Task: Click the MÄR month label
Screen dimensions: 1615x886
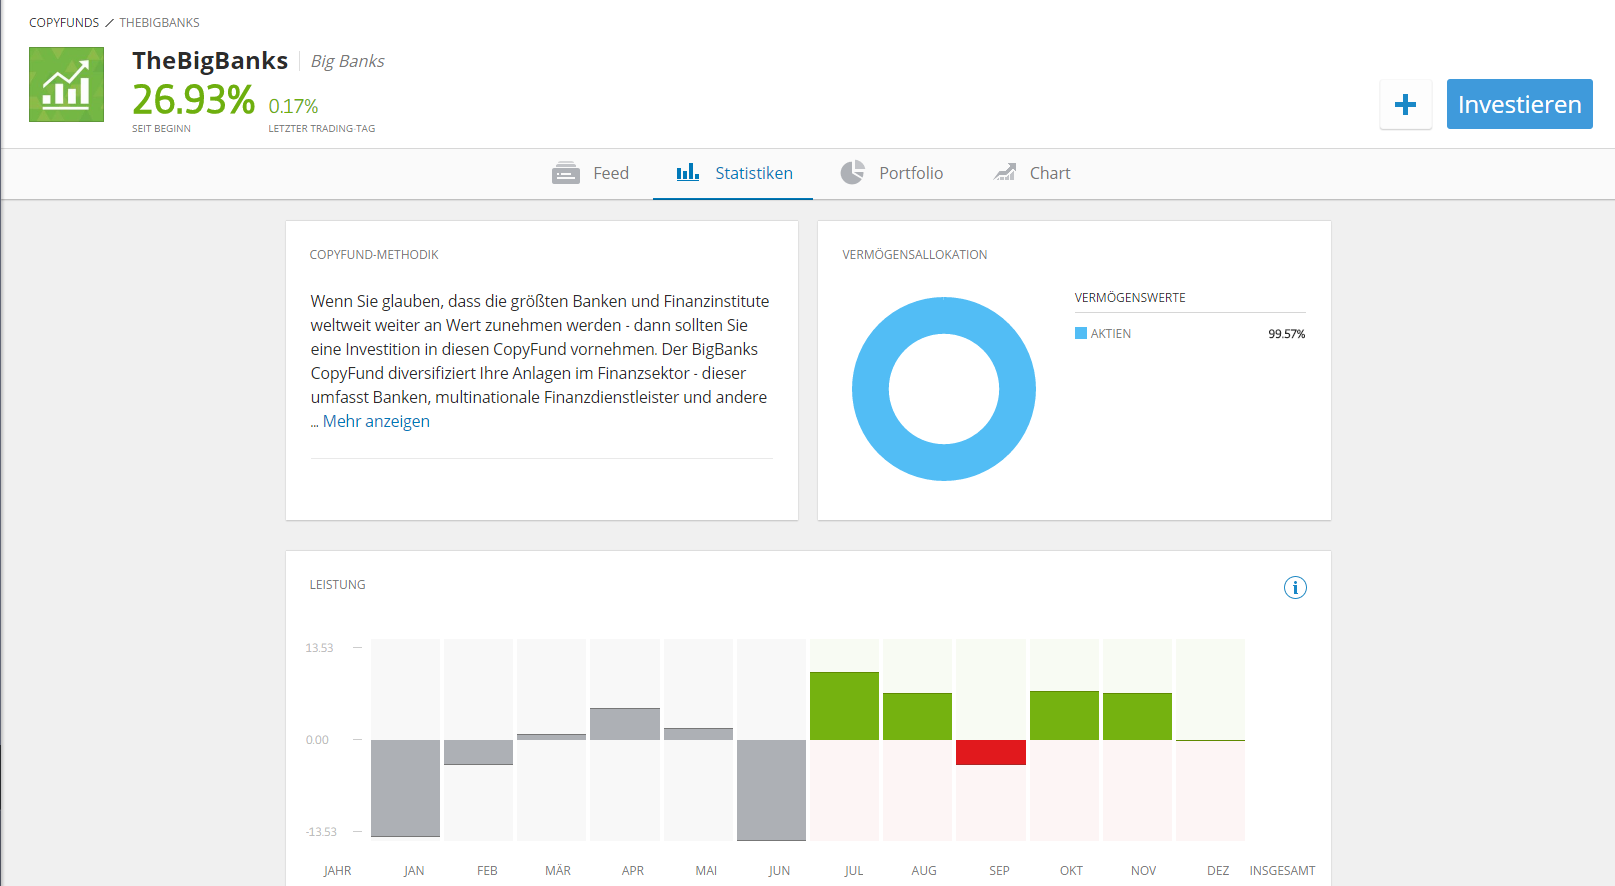Action: (558, 871)
